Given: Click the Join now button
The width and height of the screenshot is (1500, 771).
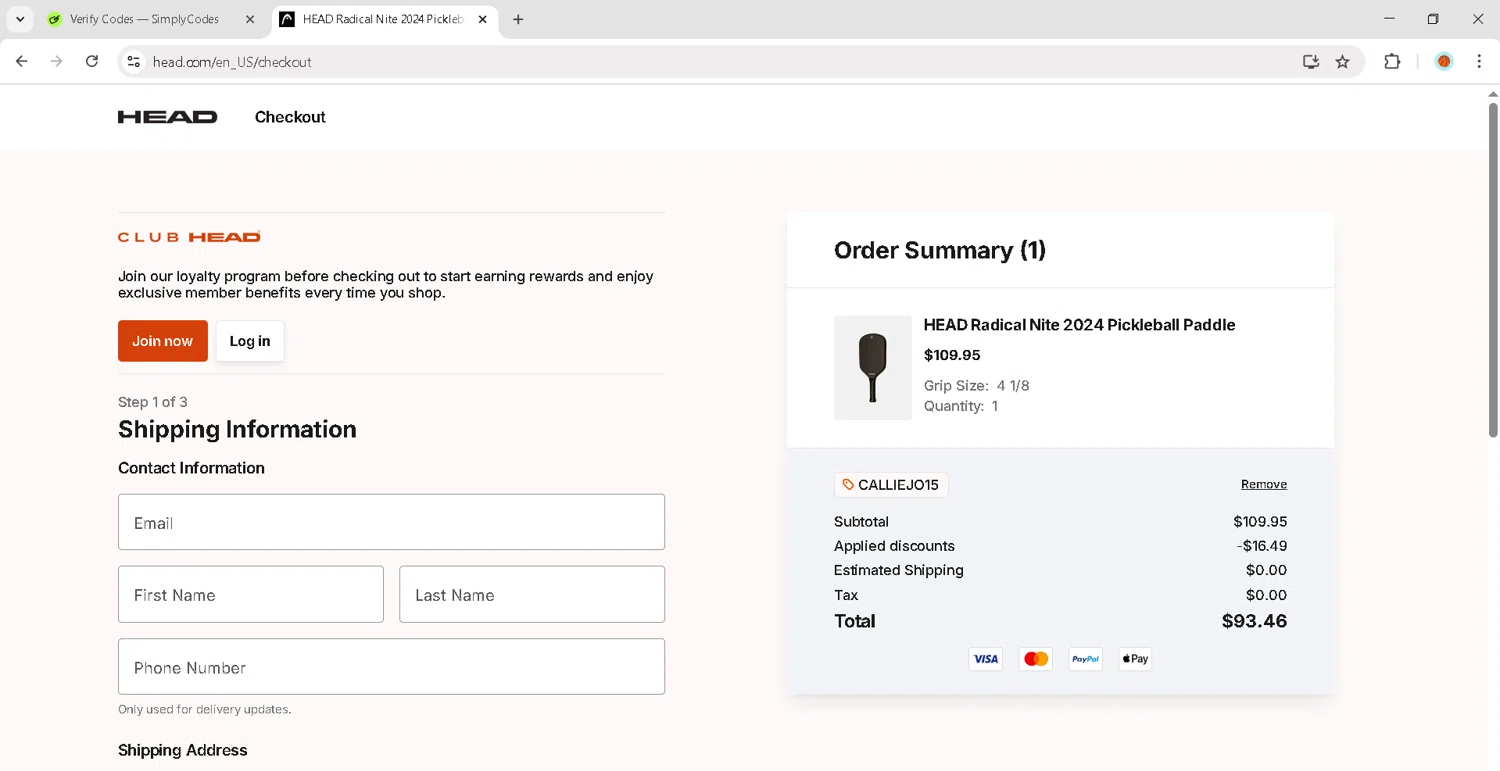Looking at the screenshot, I should click(x=163, y=341).
